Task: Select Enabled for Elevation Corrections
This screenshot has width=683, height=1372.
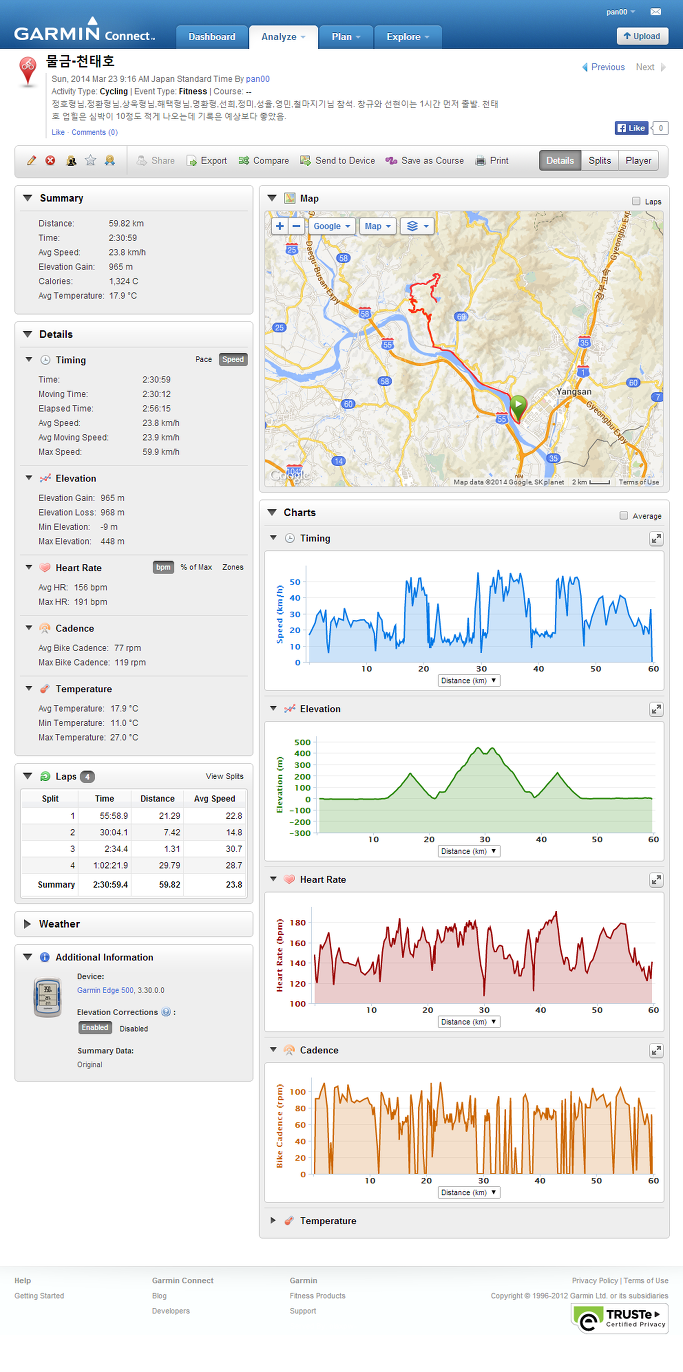Action: point(95,1028)
